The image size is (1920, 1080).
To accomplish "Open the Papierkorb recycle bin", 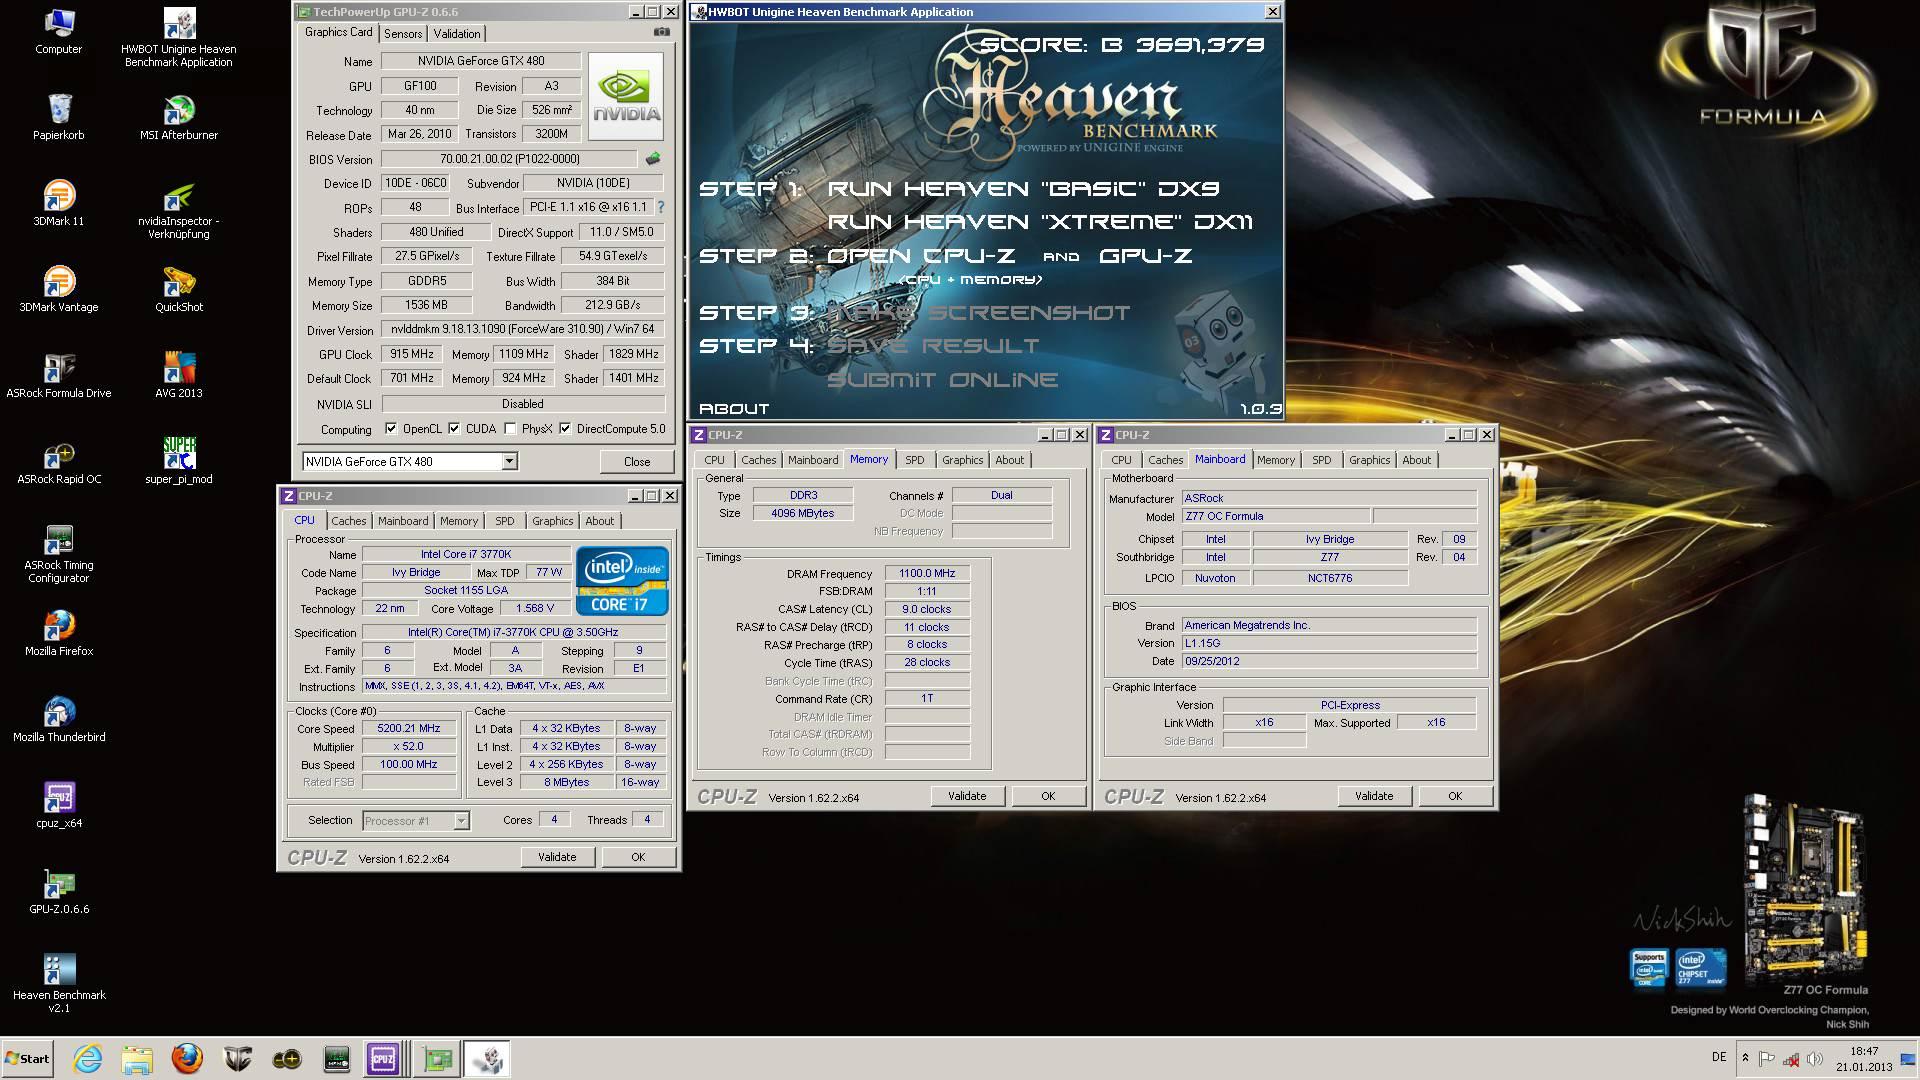I will tap(58, 117).
